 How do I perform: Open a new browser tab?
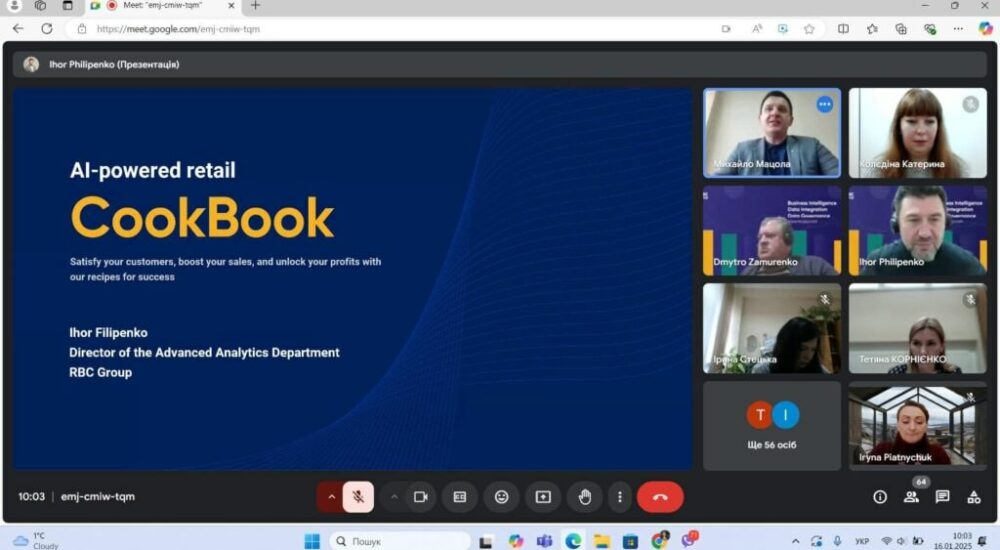[x=255, y=6]
